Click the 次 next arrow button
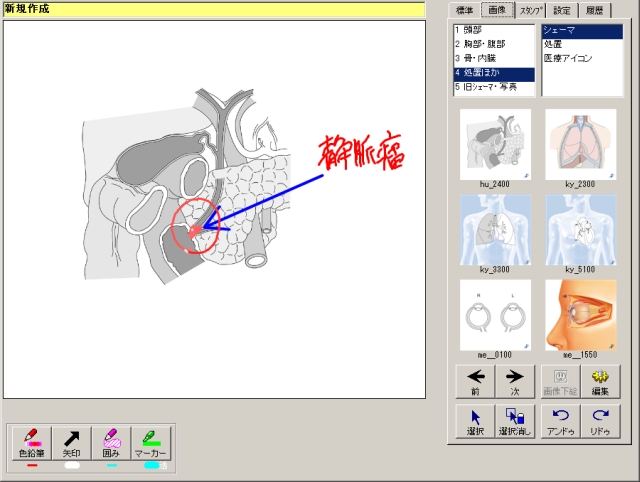This screenshot has height=482, width=640. 515,382
